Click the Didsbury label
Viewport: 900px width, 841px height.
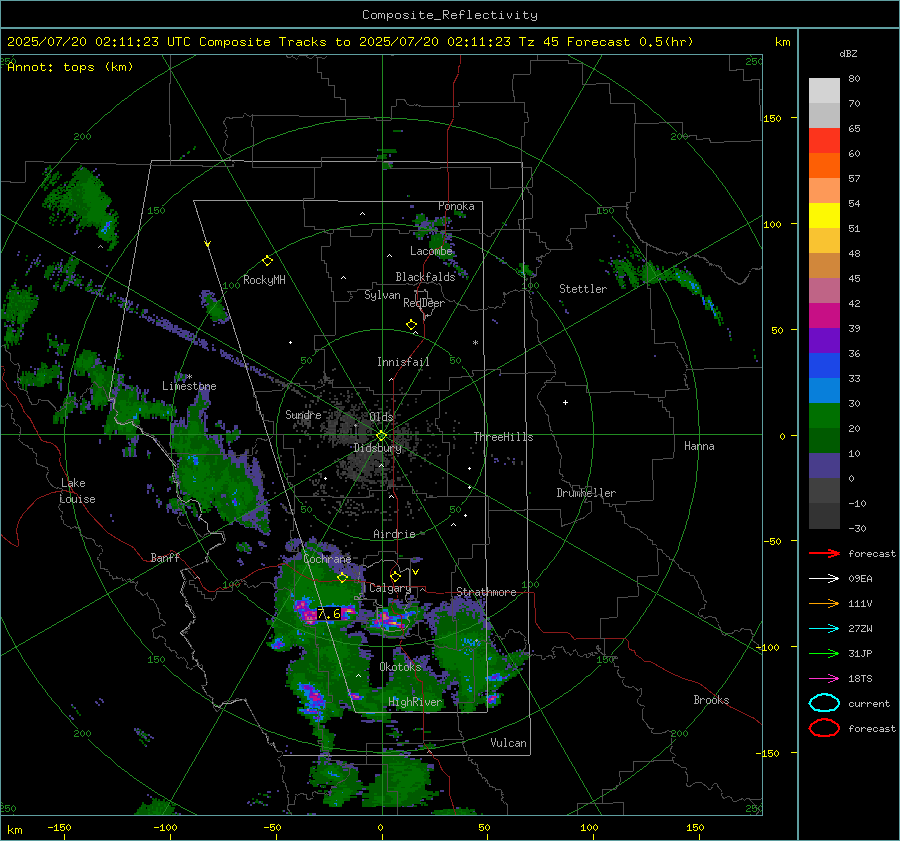(x=377, y=448)
